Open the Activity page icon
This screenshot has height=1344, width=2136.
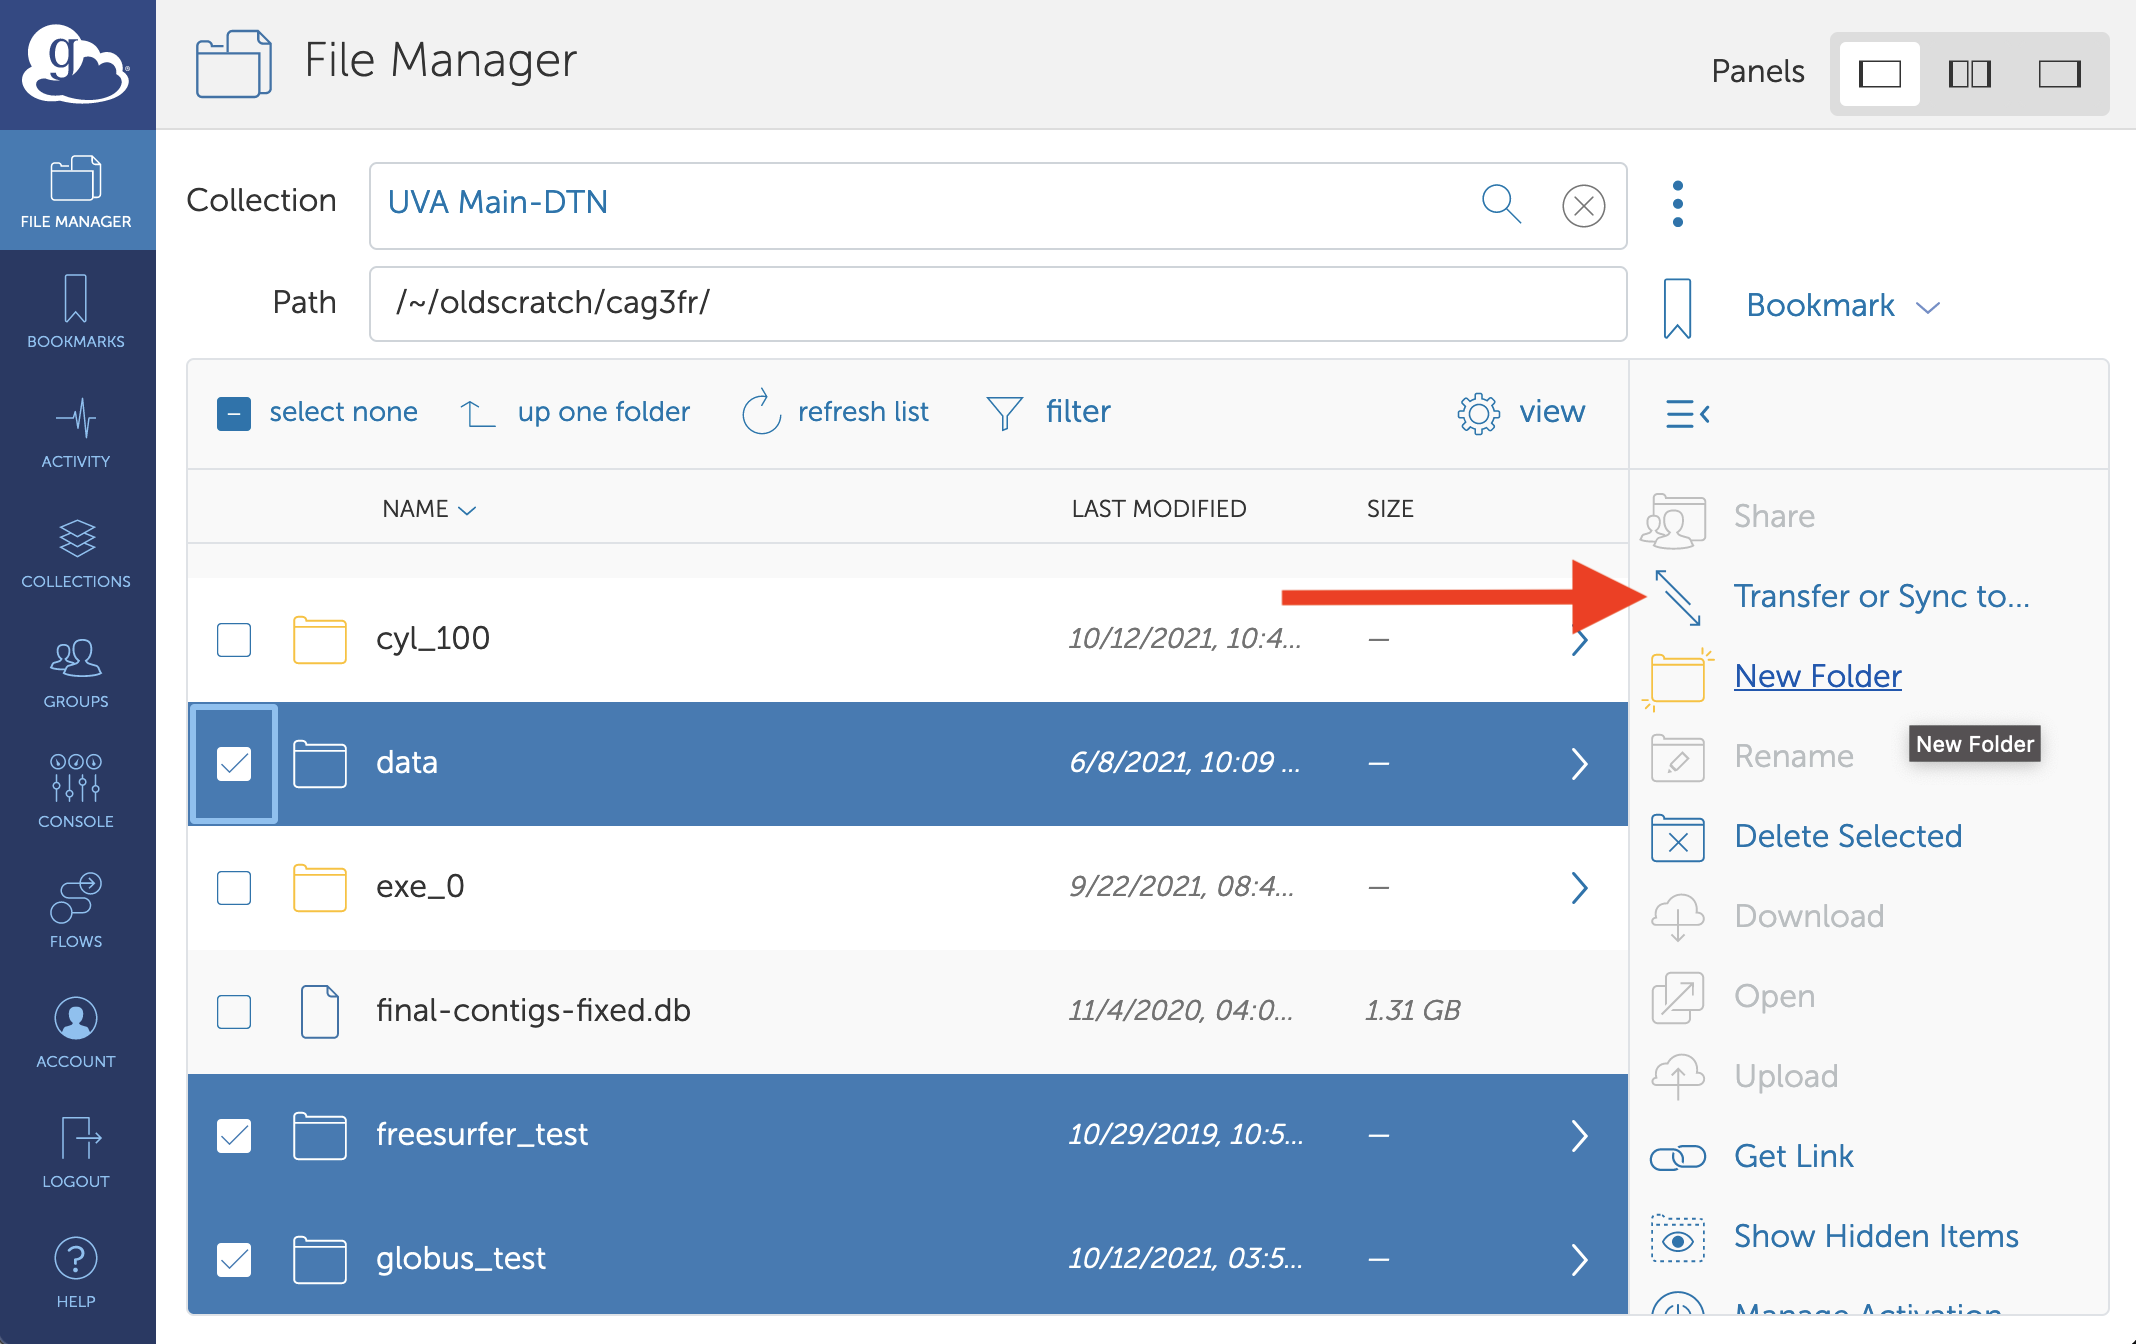pyautogui.click(x=76, y=431)
